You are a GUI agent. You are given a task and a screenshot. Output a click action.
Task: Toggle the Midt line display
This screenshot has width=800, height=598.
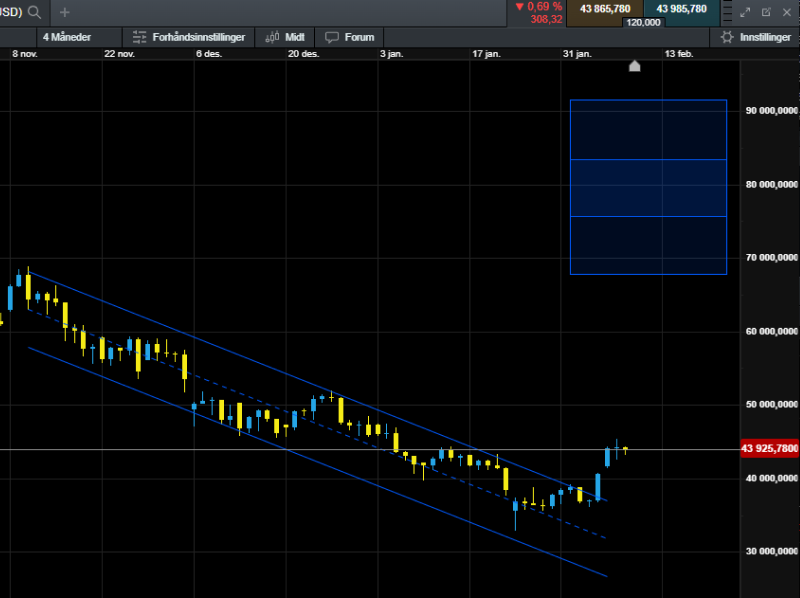pyautogui.click(x=285, y=36)
